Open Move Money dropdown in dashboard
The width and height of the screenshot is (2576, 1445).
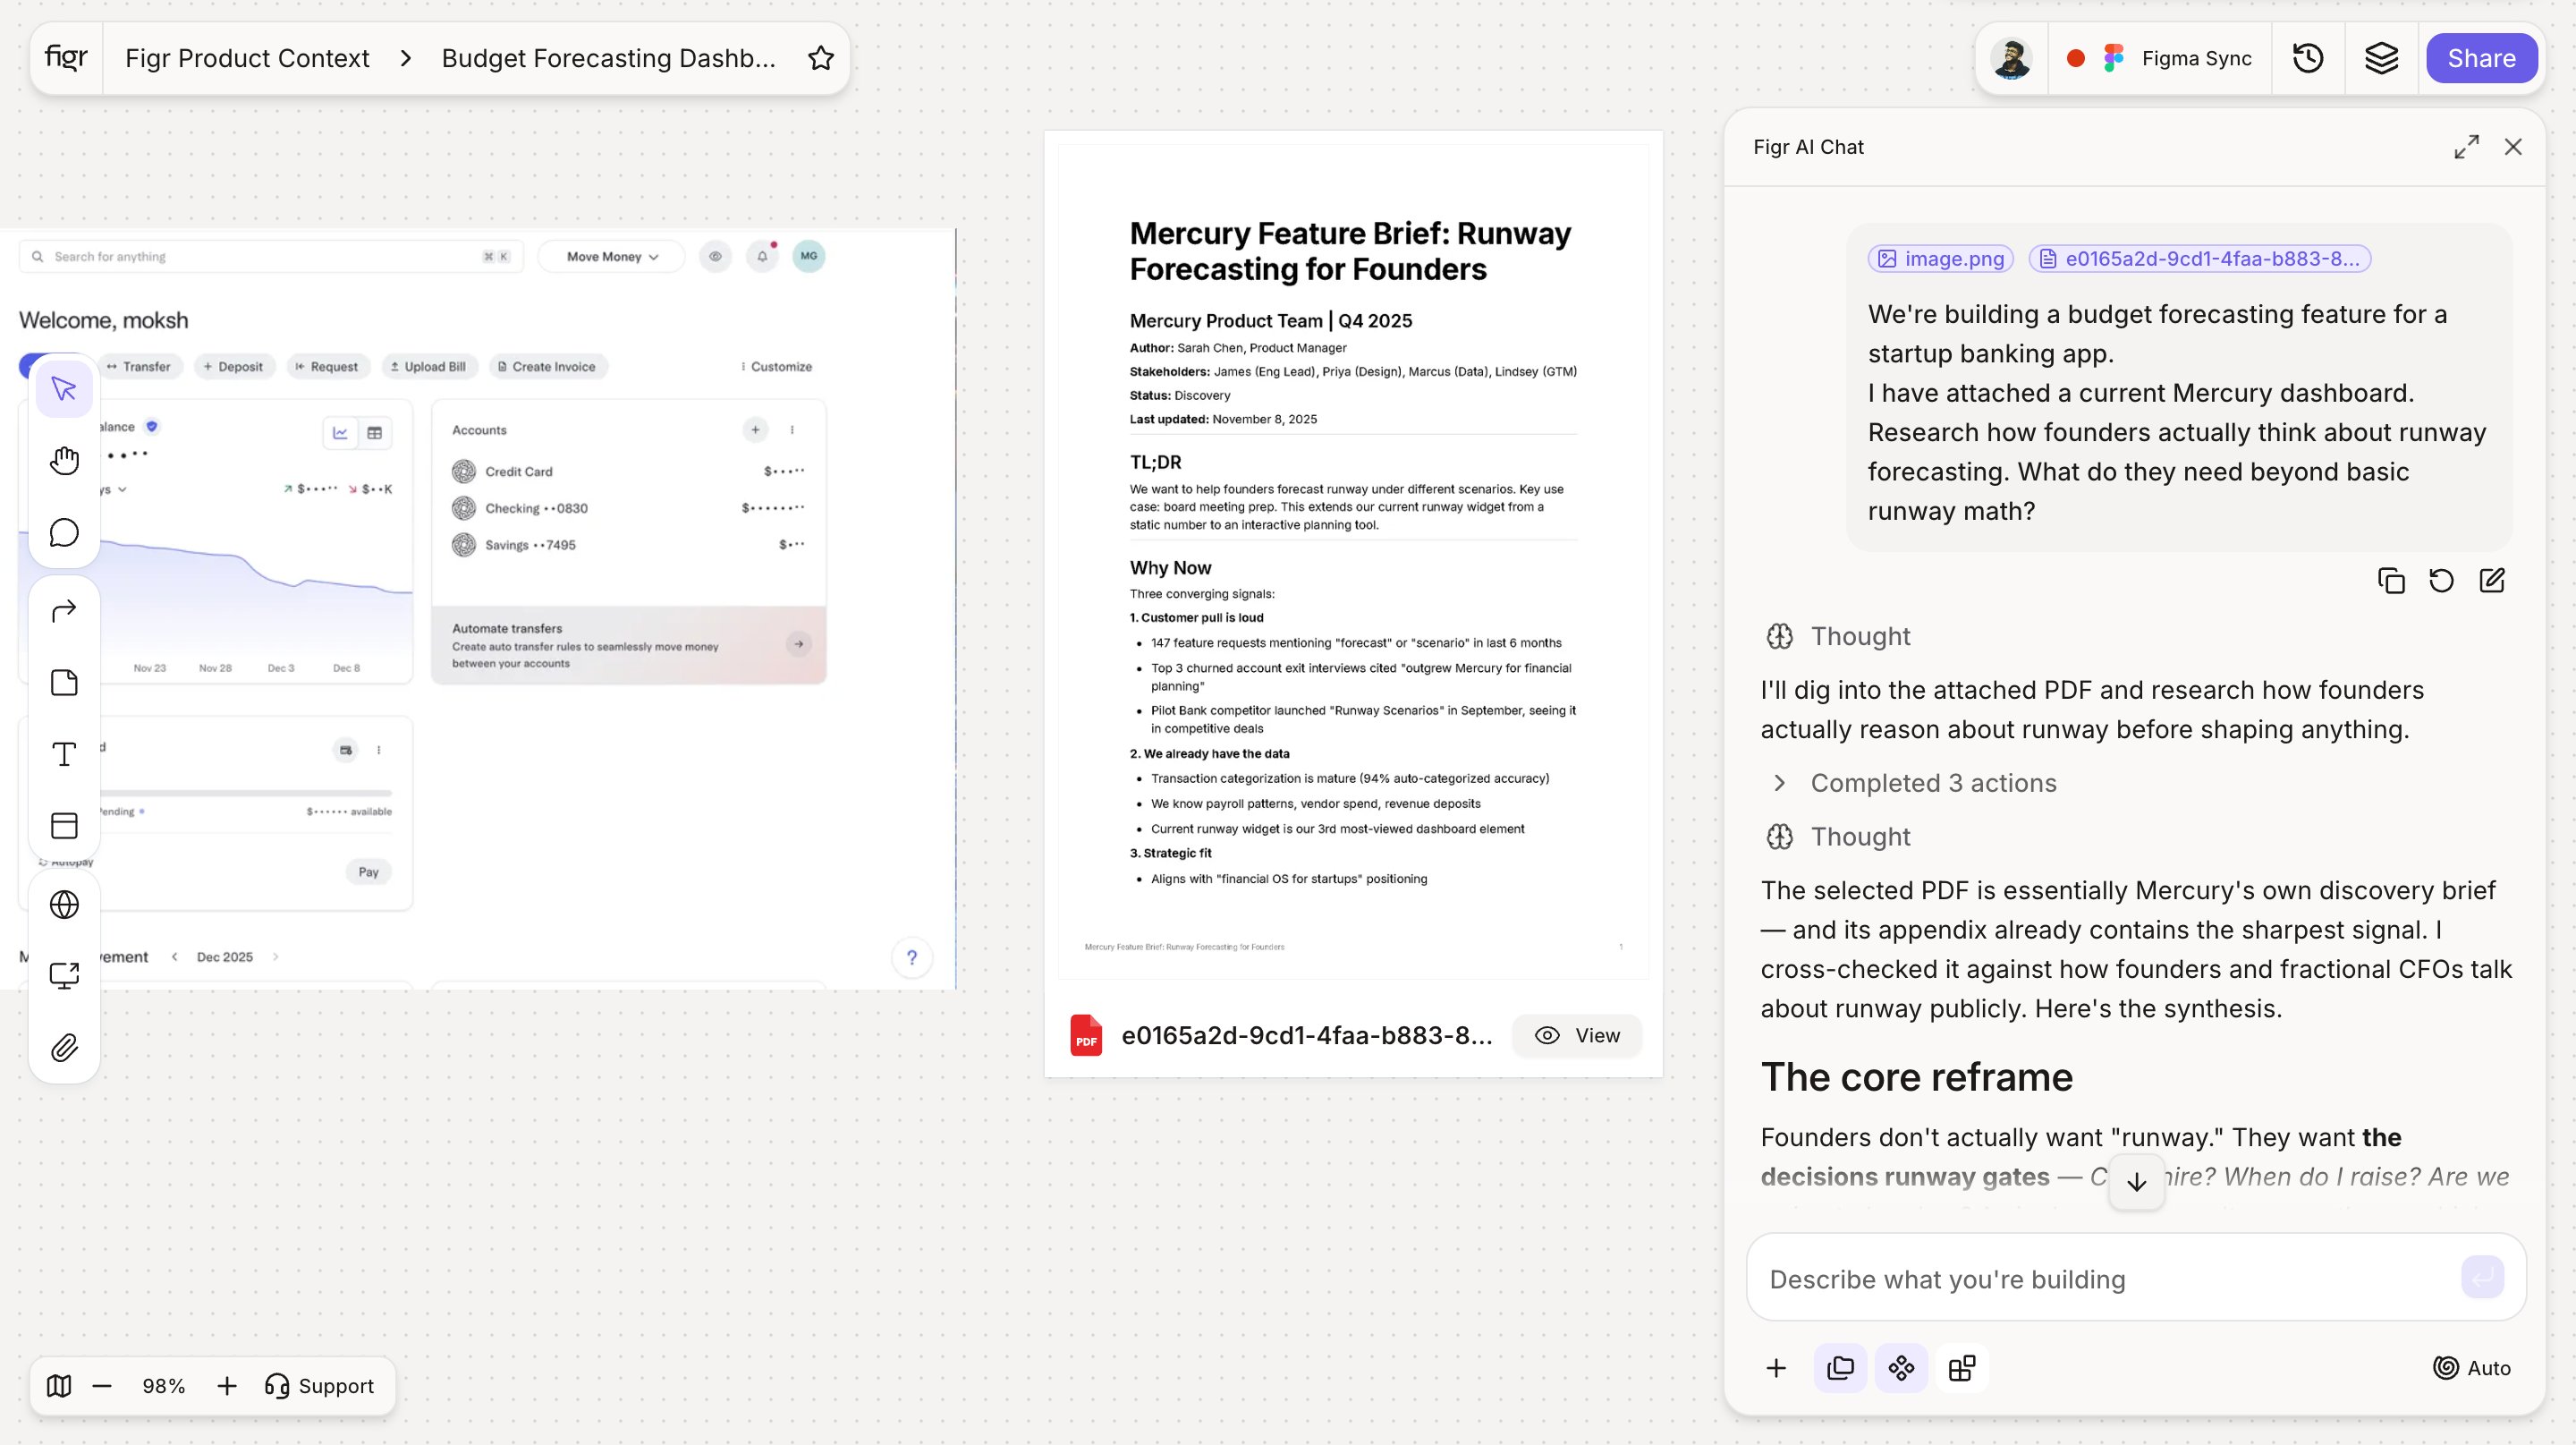point(612,257)
